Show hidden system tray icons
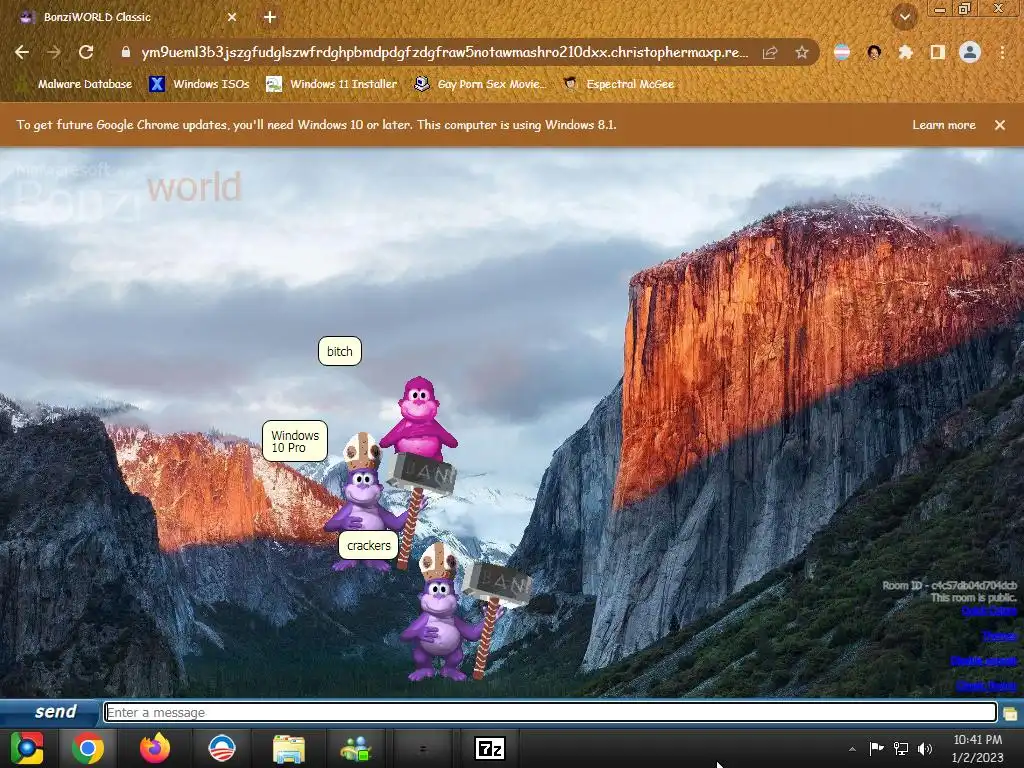This screenshot has height=768, width=1024. click(852, 749)
